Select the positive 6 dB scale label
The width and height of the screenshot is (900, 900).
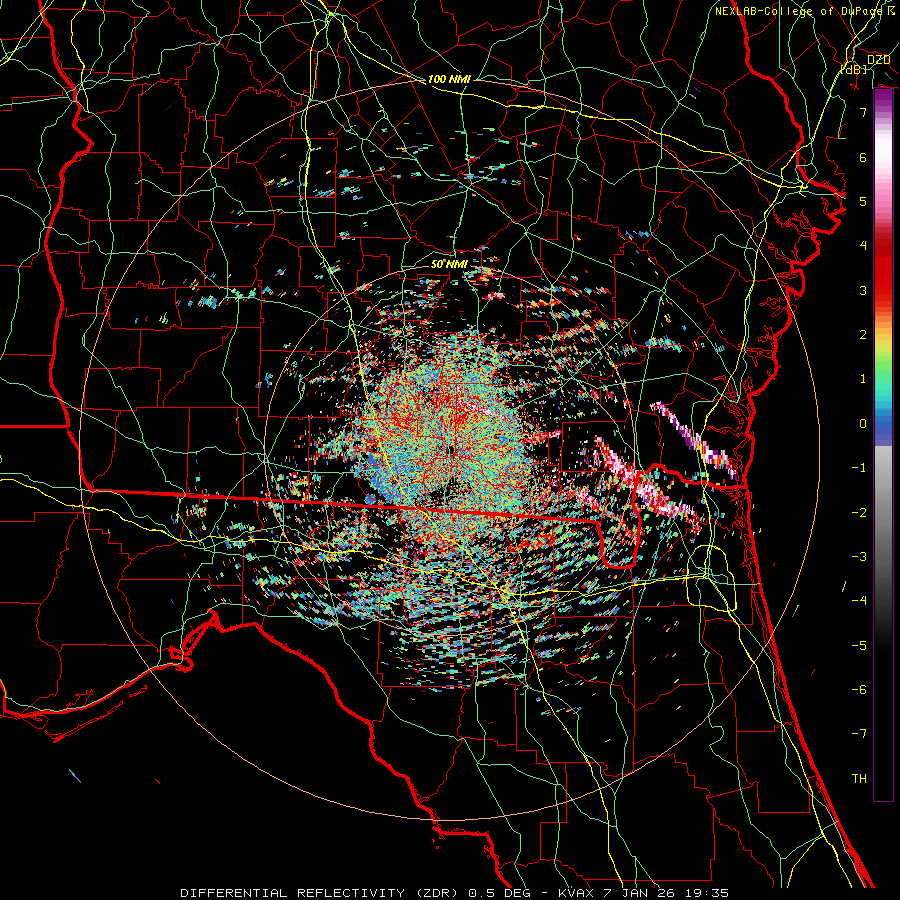tap(863, 157)
